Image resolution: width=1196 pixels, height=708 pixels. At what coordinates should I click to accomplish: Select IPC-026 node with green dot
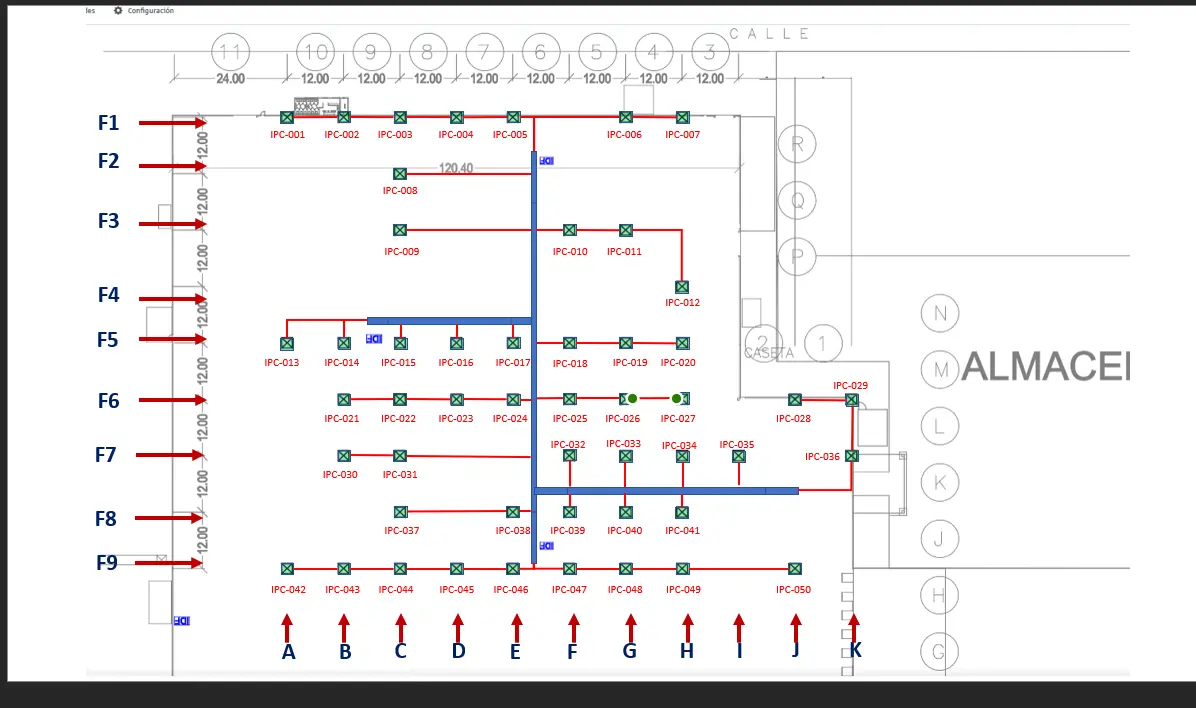[628, 399]
